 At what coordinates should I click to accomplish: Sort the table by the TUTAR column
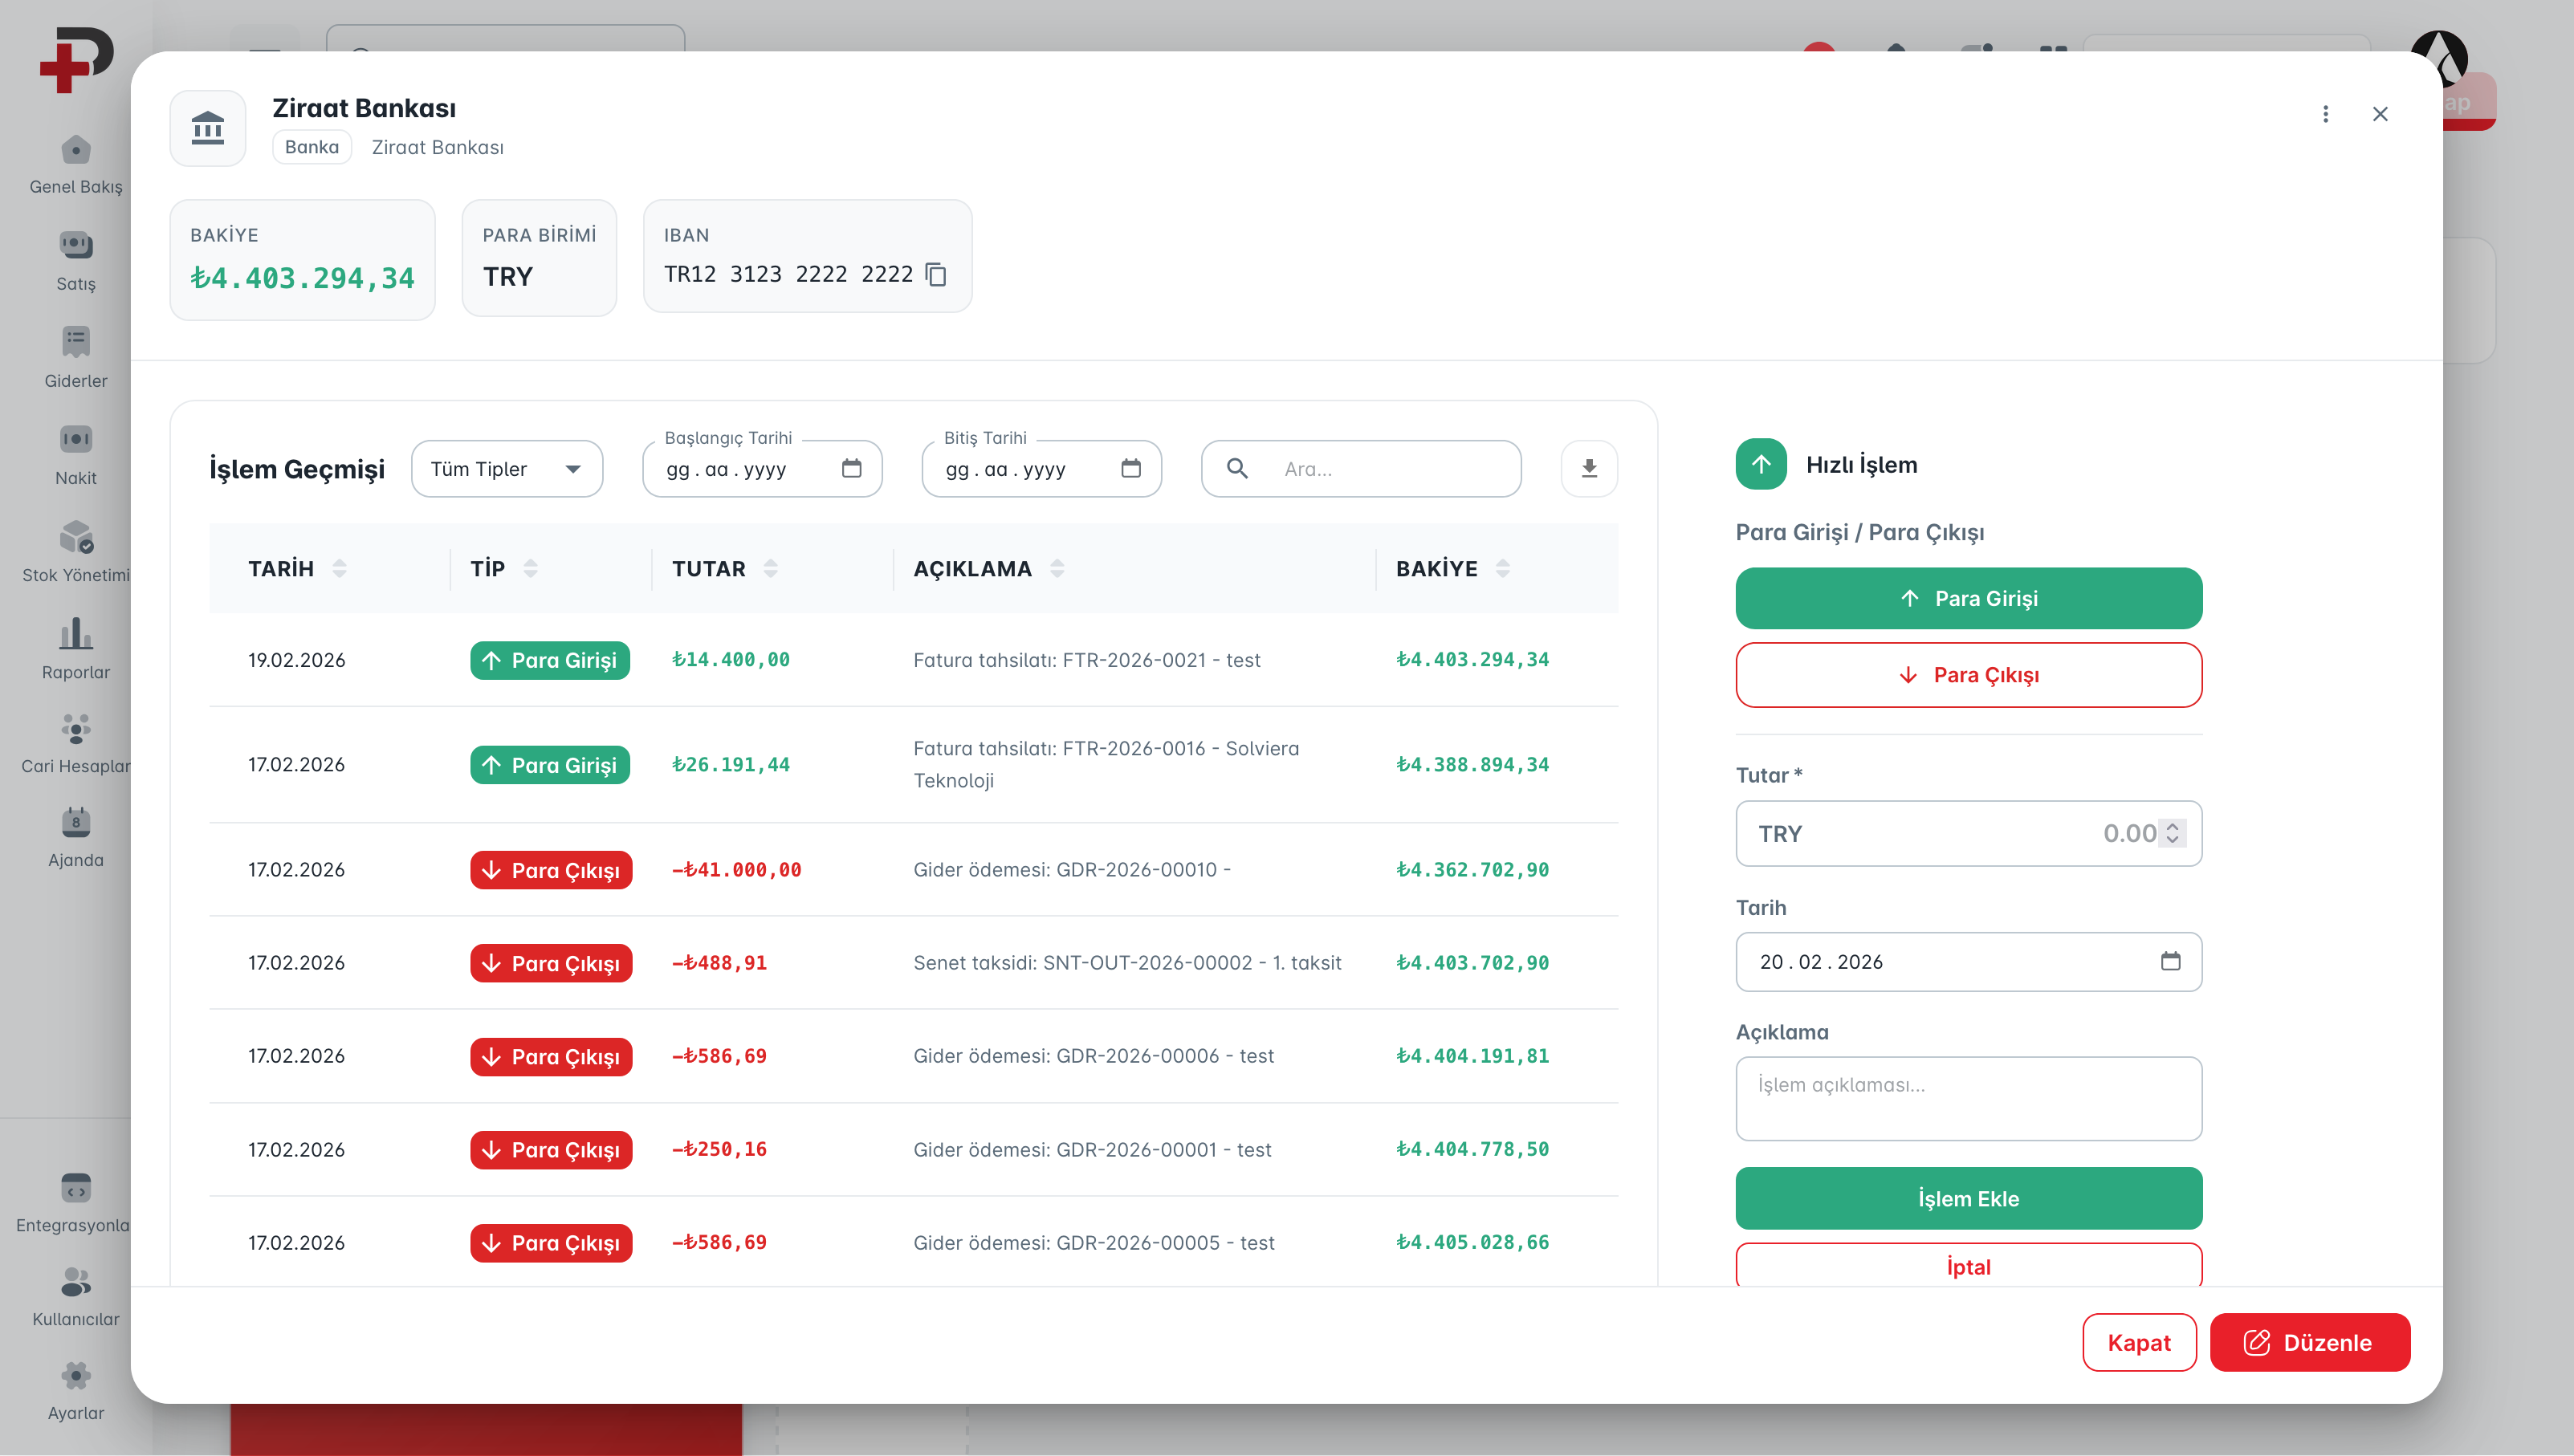click(x=770, y=568)
